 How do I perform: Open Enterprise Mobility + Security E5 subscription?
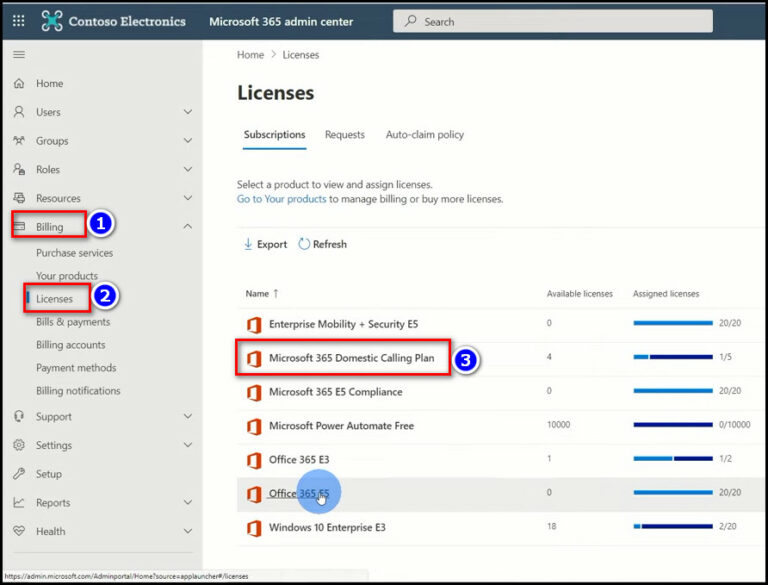coord(343,324)
